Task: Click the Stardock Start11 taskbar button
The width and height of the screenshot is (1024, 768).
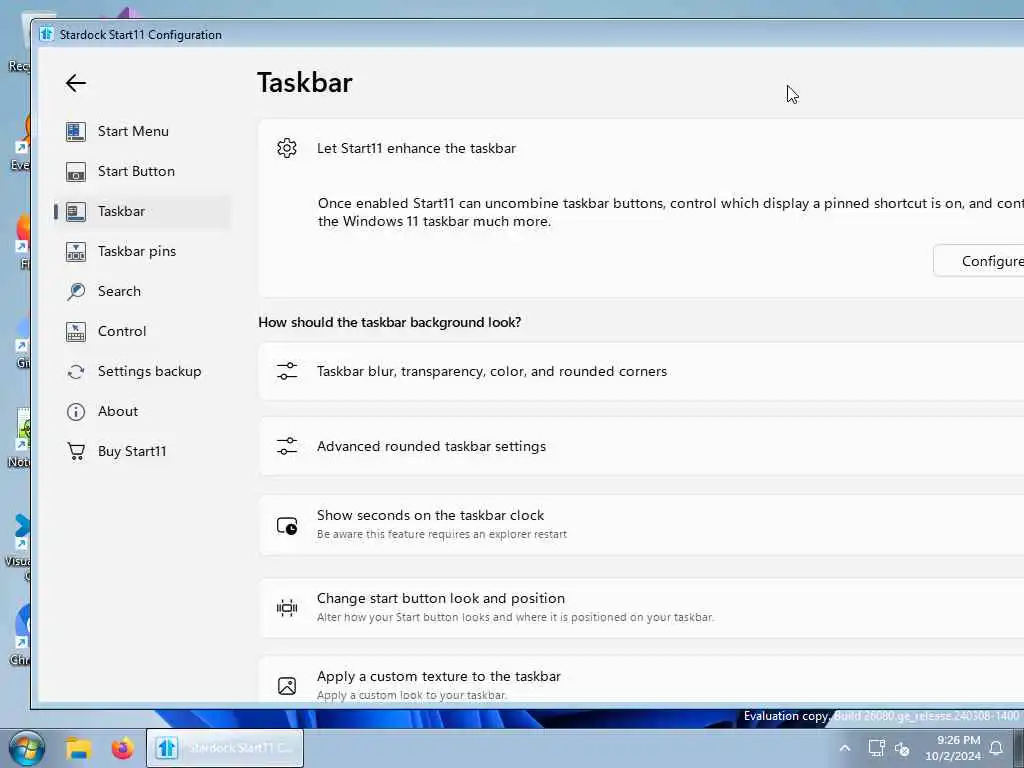Action: [x=225, y=748]
